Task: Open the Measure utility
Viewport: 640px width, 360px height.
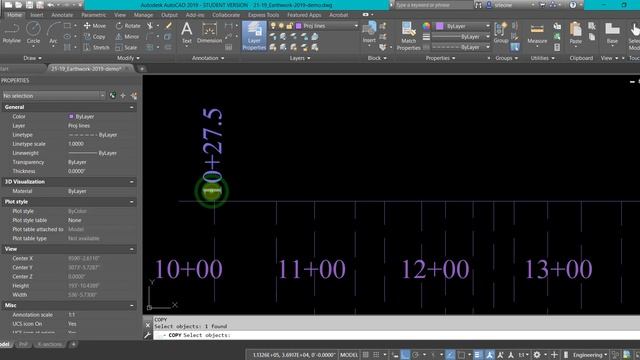Action: click(537, 33)
